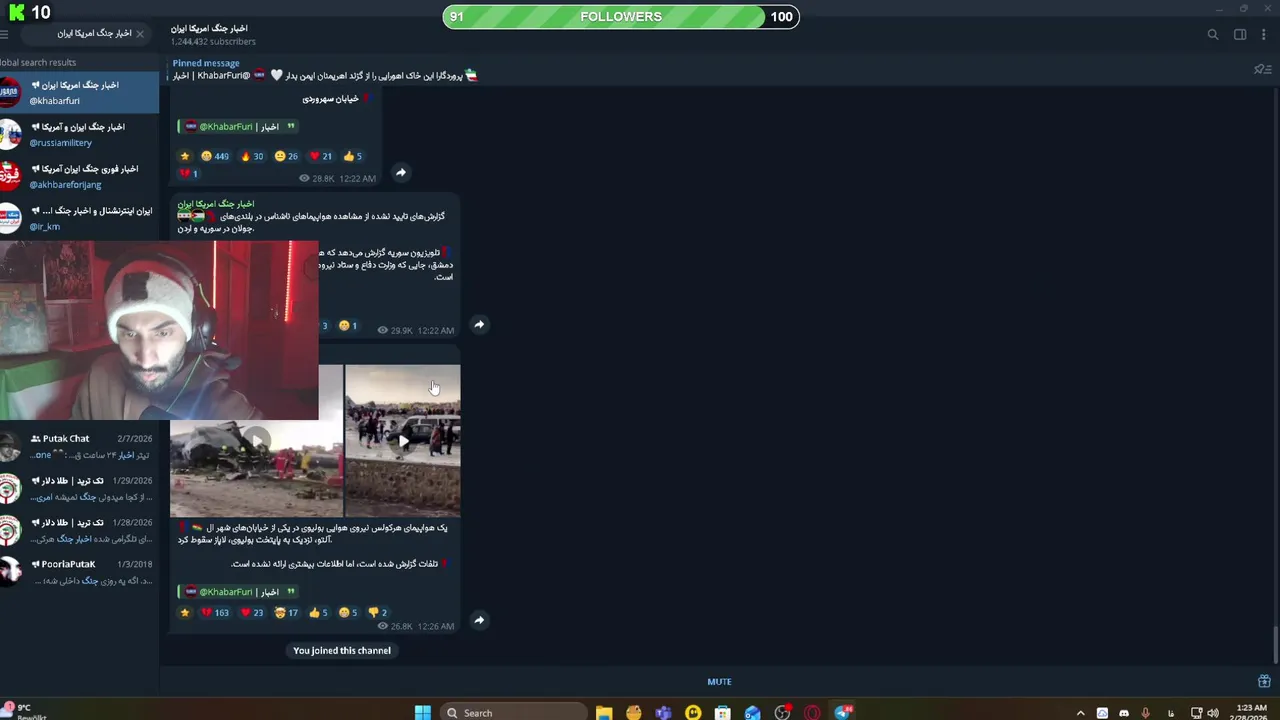This screenshot has width=1280, height=720.
Task: Toggle the star reaction on 28.8K-view message
Action: pos(184,156)
